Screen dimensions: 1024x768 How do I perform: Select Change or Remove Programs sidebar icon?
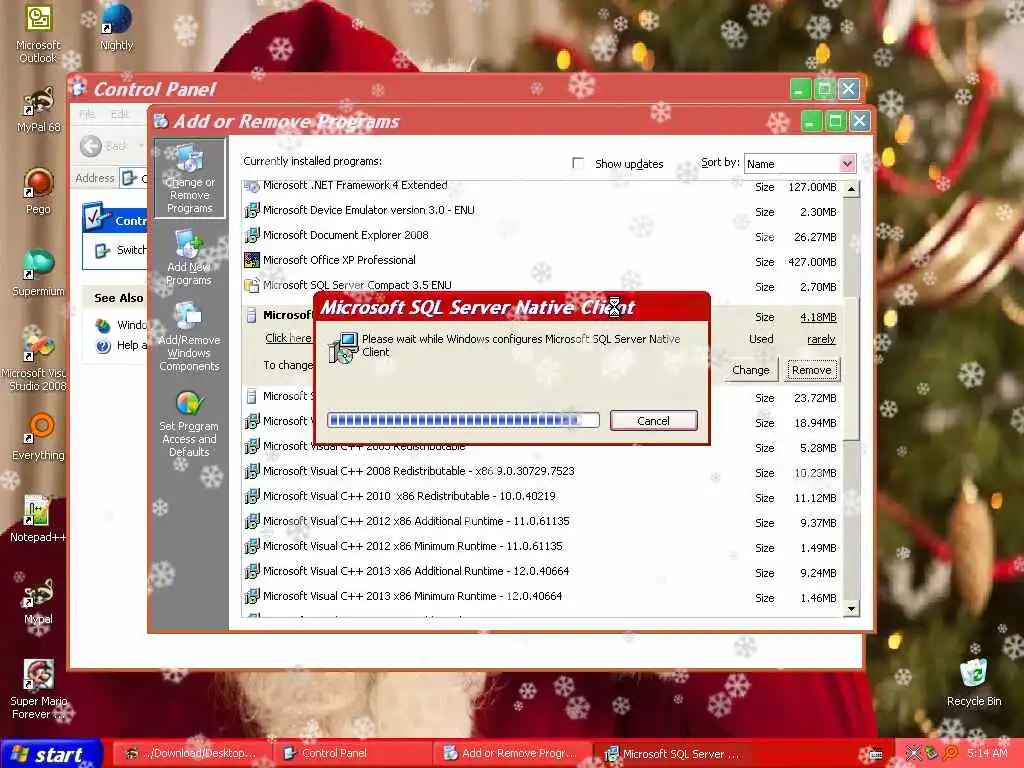coord(189,178)
